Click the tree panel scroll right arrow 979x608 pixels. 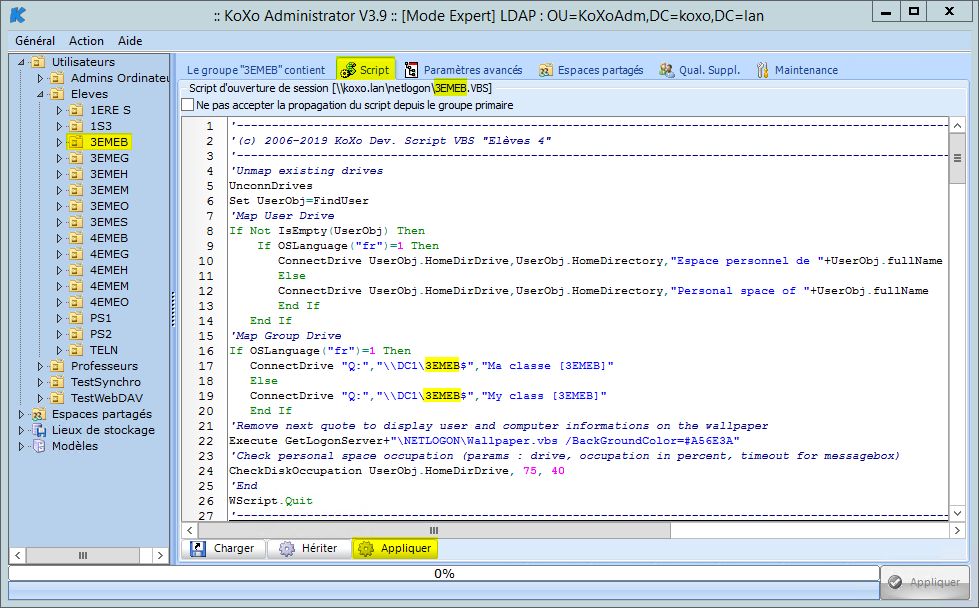[x=160, y=555]
